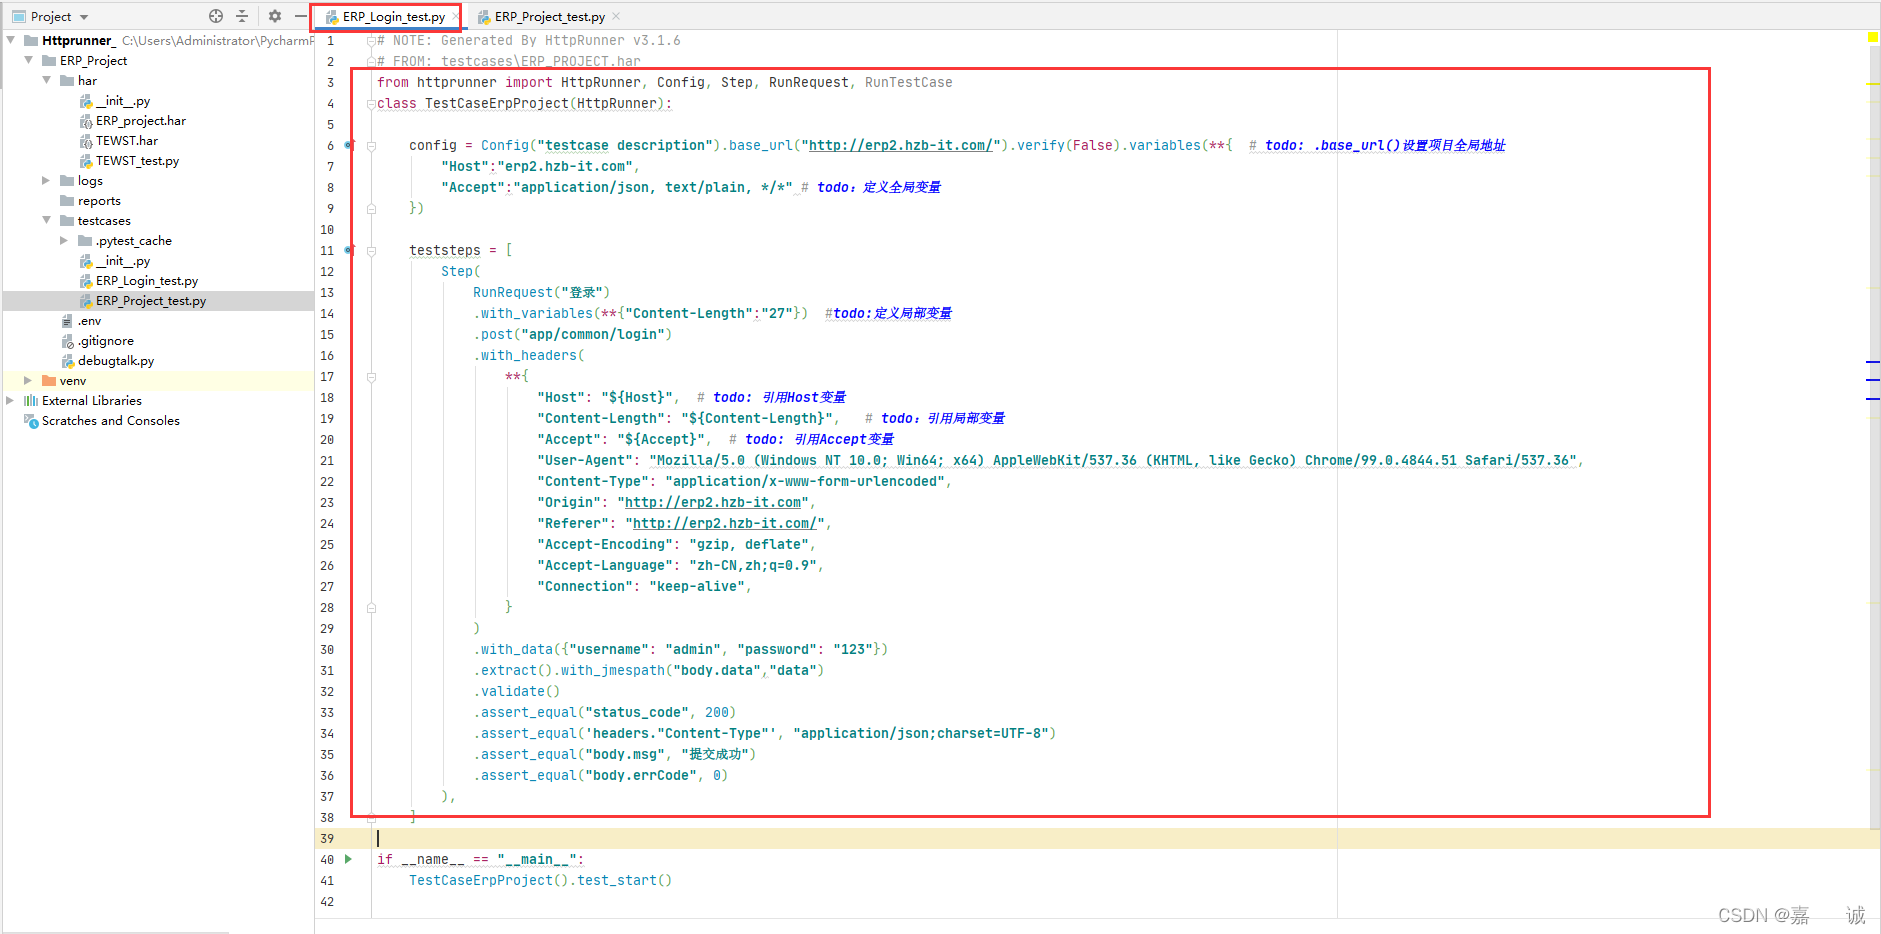1881x934 pixels.
Task: Click the Python icon of ERP_Login_test.py in tree
Action: [x=86, y=281]
